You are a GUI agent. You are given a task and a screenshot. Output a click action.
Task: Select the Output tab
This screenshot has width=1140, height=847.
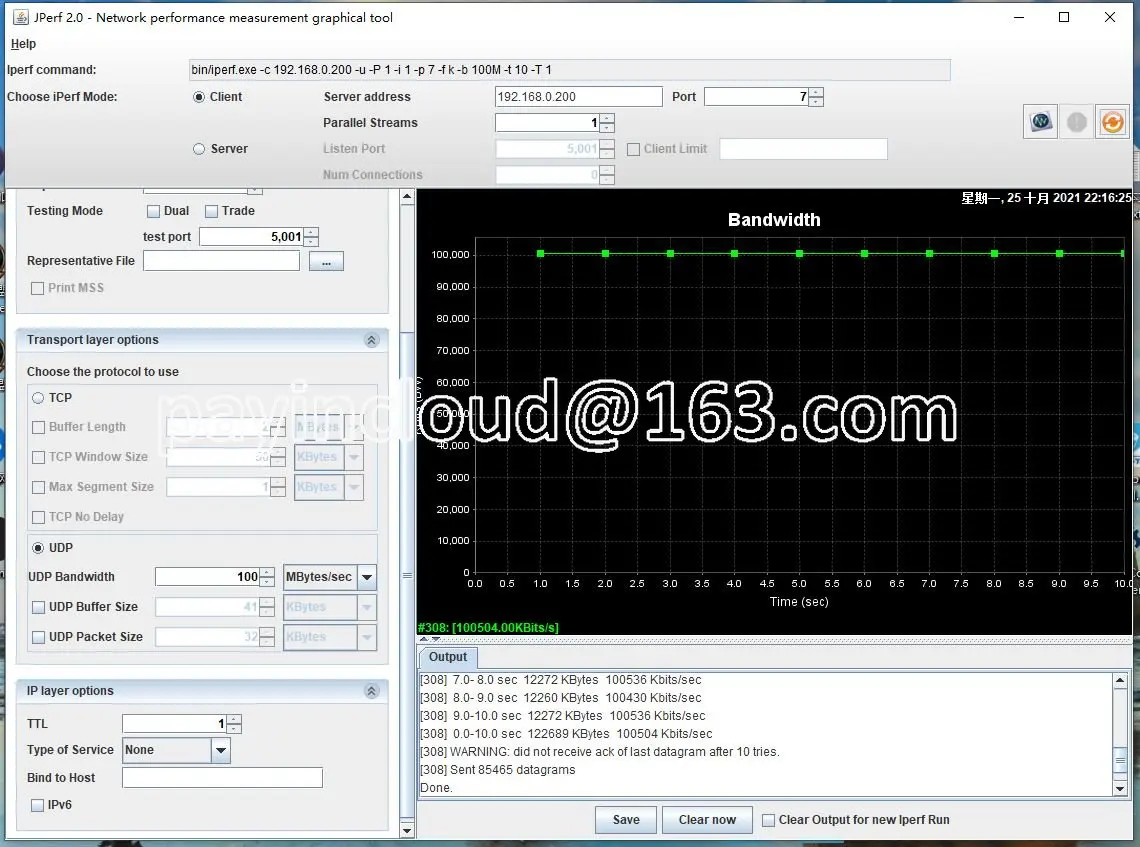448,657
